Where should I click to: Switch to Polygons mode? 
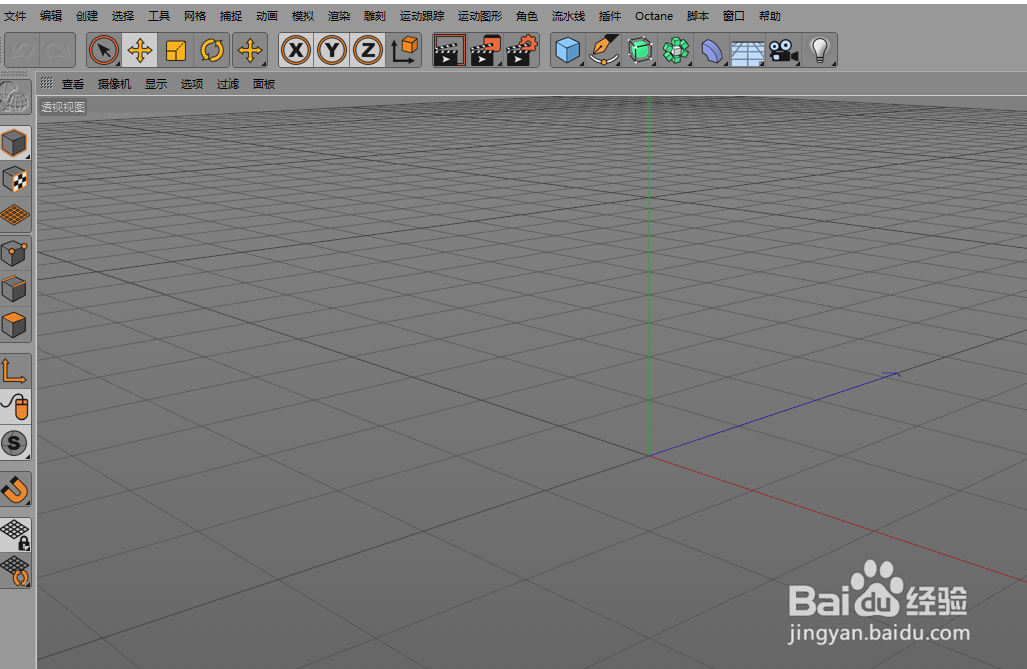(x=14, y=324)
